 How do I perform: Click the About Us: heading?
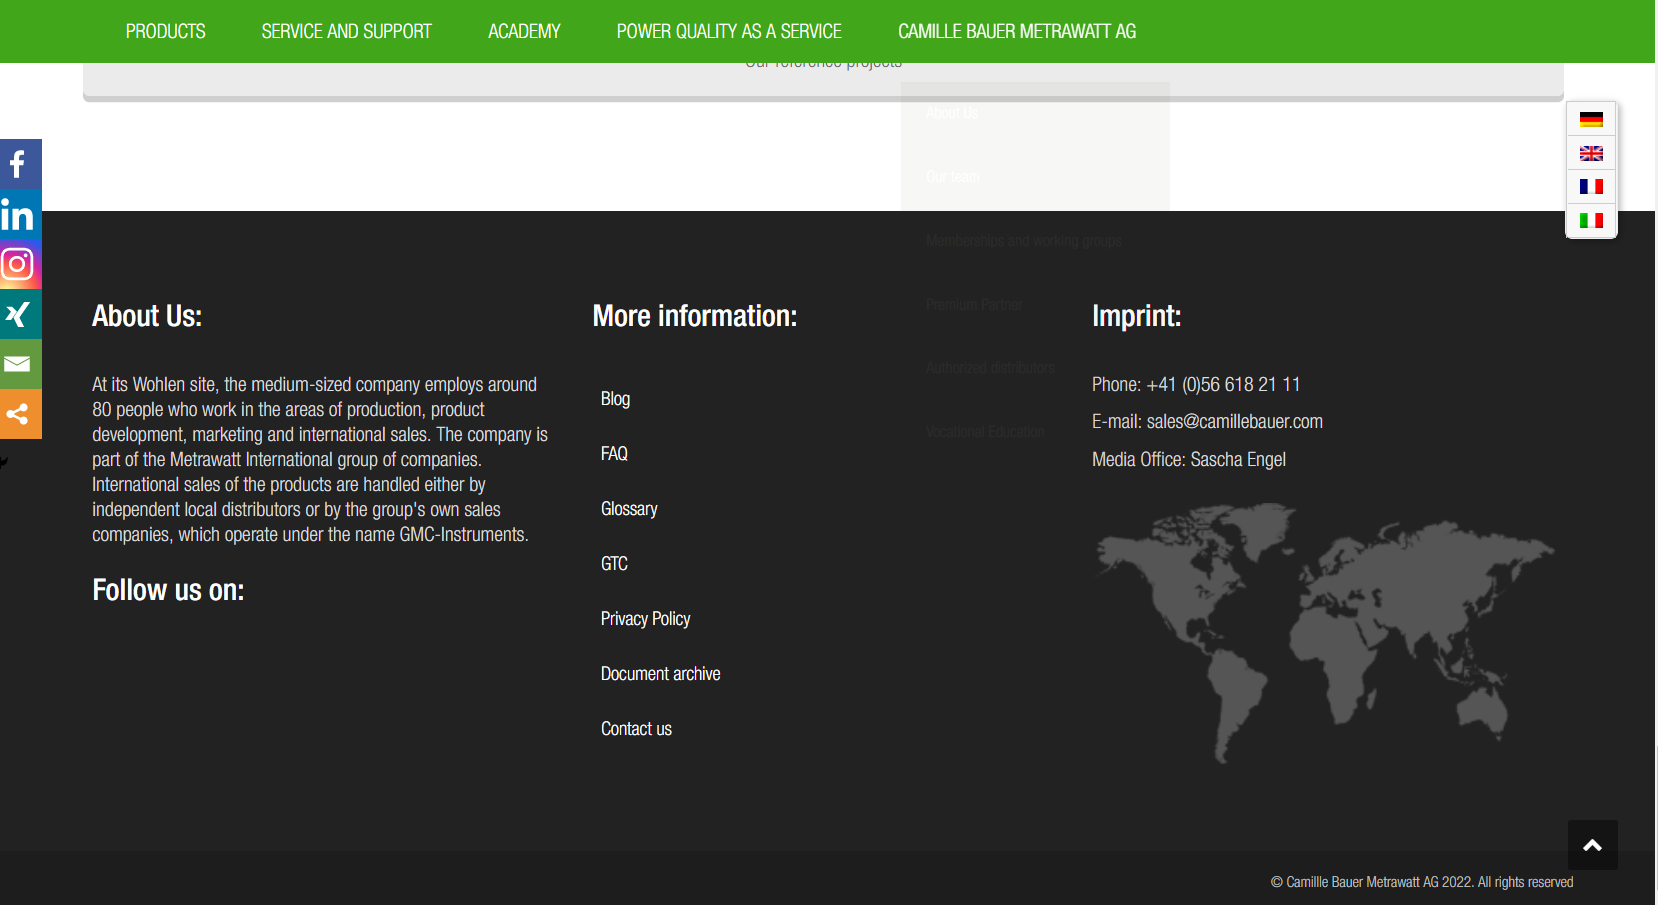point(147,316)
